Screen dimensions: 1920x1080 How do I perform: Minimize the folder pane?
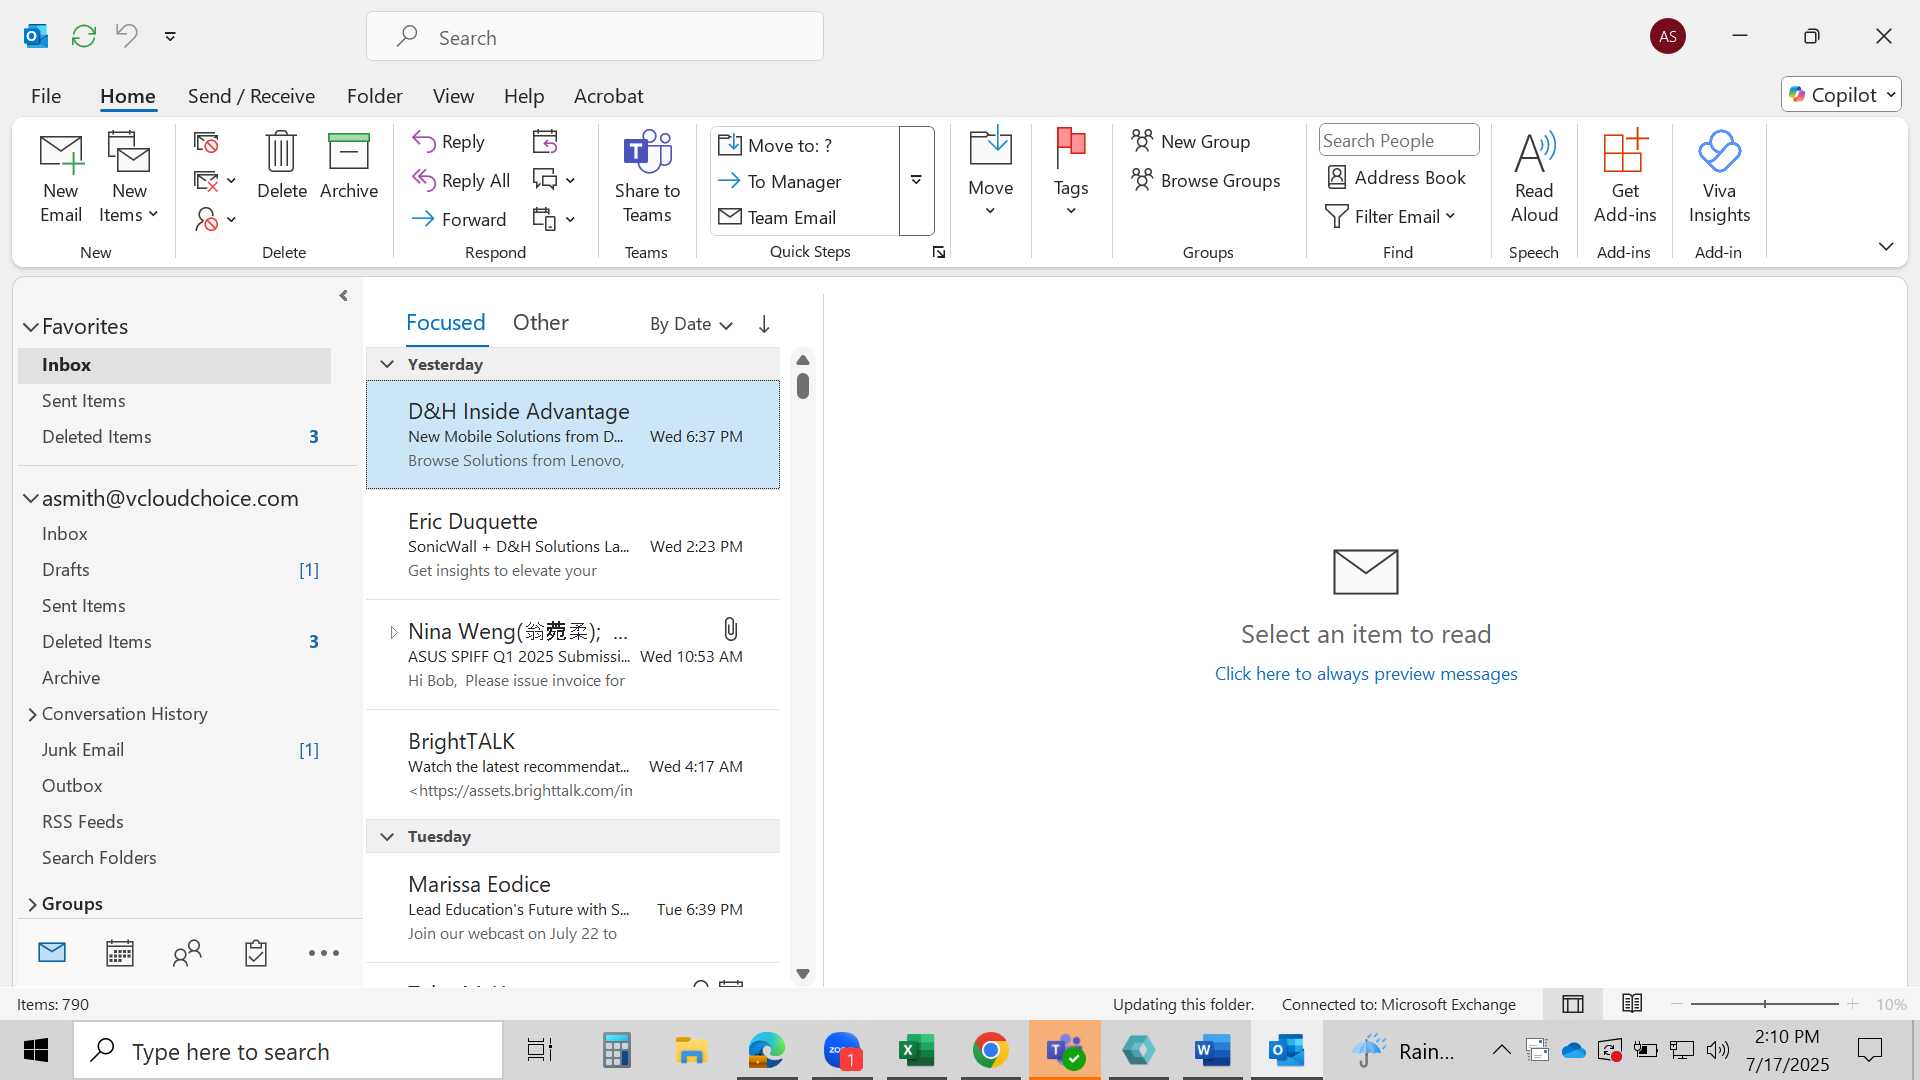click(x=343, y=296)
